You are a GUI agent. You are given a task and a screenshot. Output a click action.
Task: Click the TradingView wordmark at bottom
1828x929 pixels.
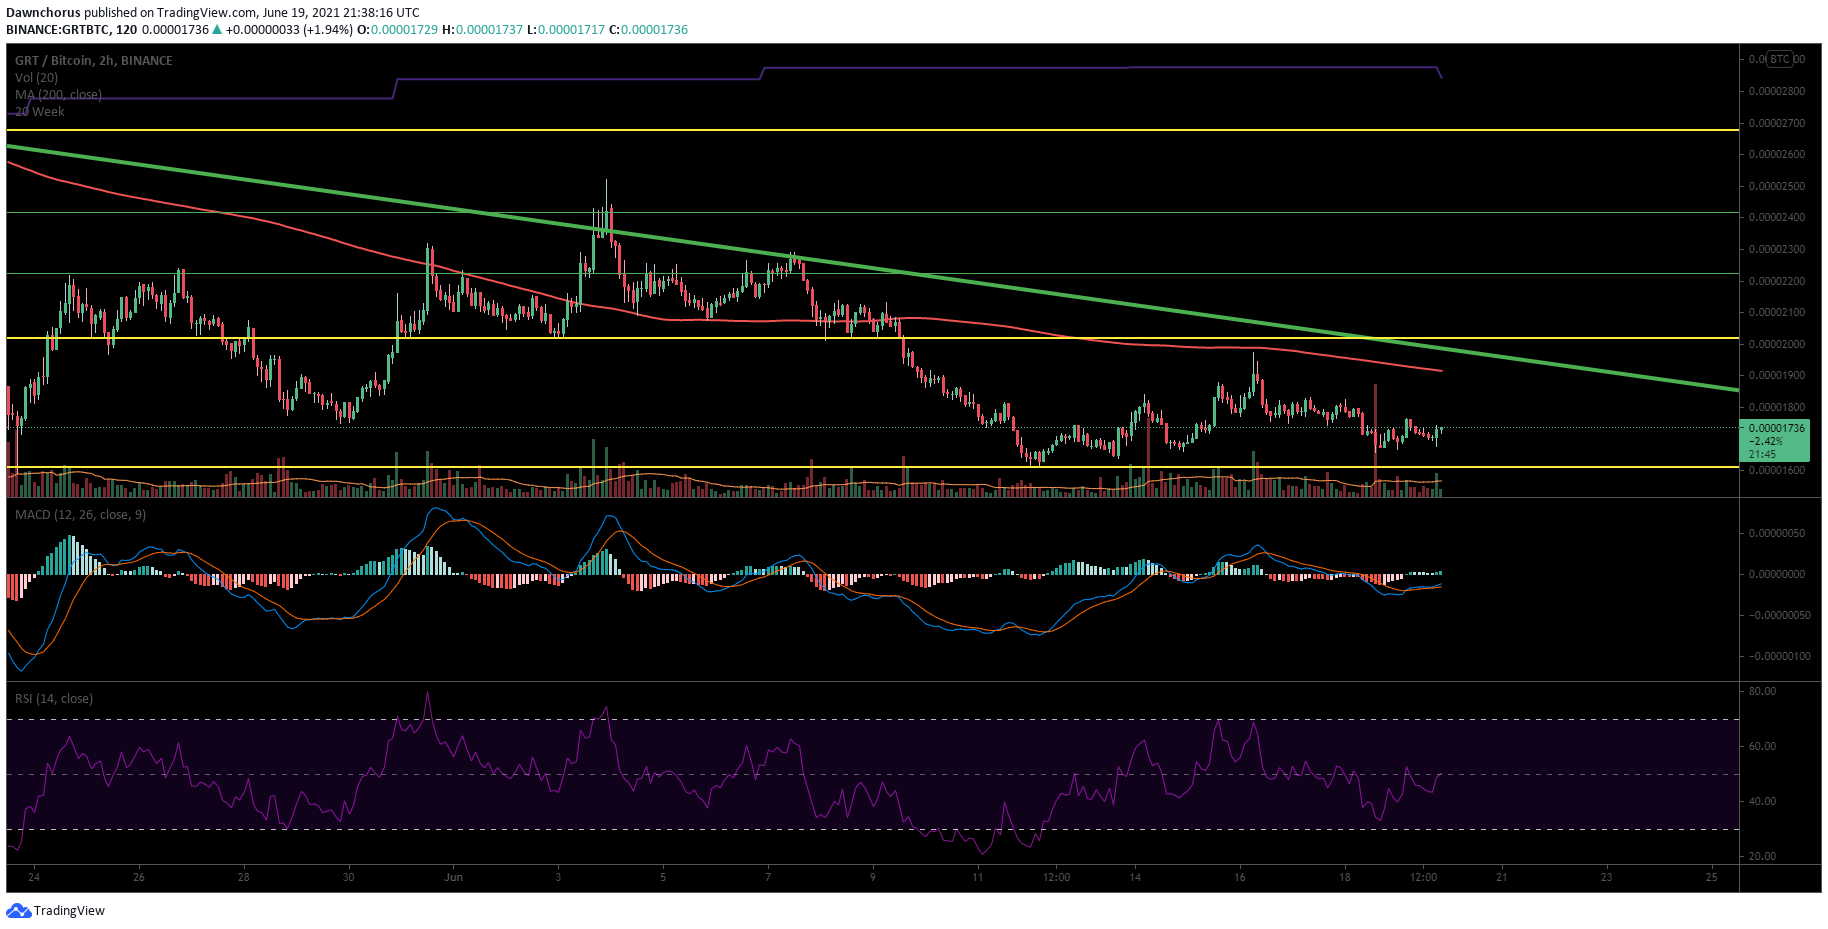(x=69, y=911)
